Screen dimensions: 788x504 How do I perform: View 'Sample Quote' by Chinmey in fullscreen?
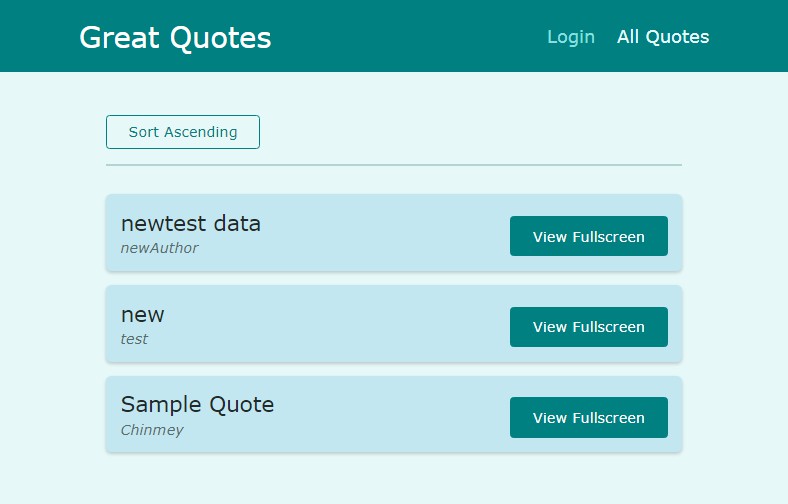pos(588,418)
